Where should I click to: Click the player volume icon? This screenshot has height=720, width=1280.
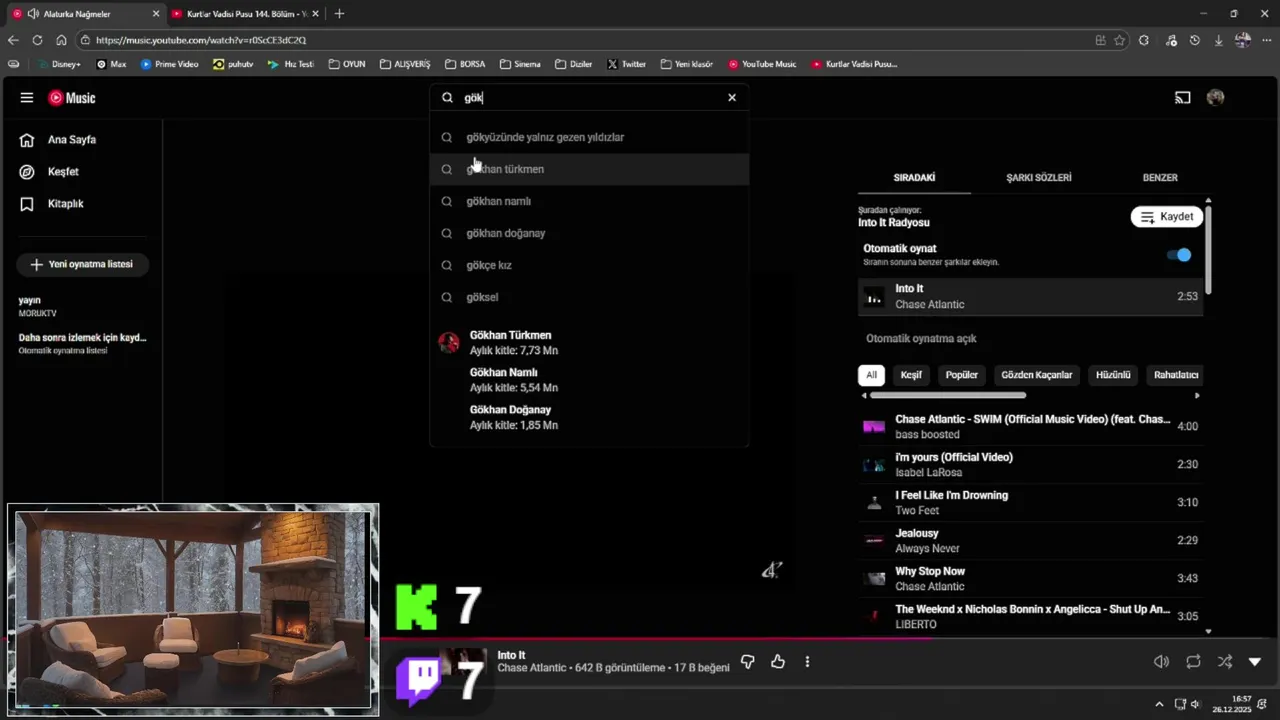pos(1161,662)
